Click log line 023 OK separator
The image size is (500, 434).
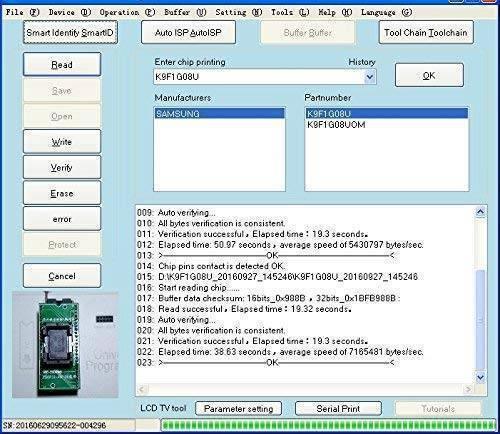tap(266, 362)
